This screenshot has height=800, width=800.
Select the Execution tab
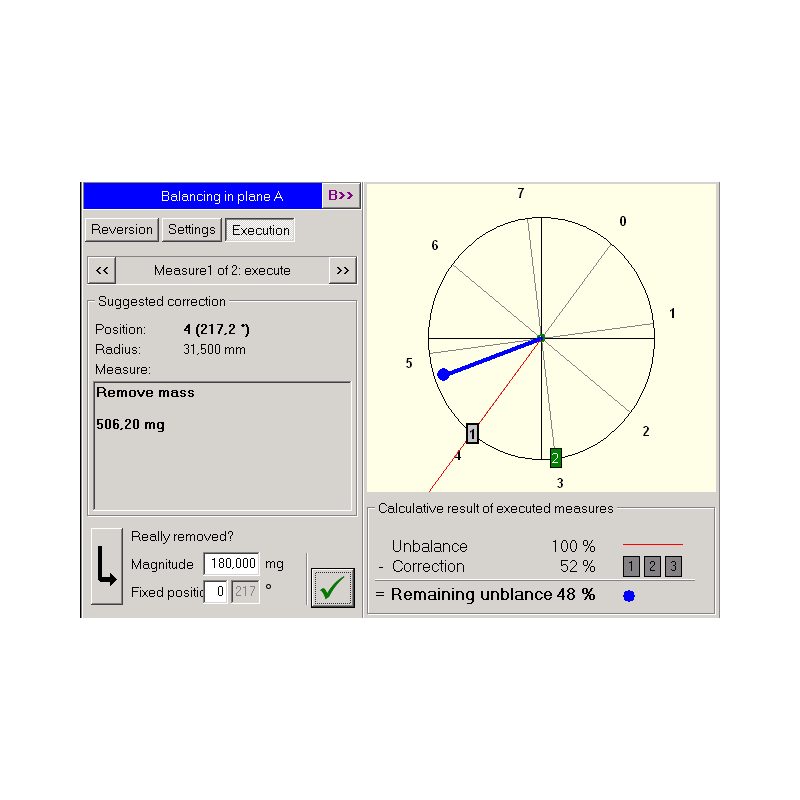(260, 230)
